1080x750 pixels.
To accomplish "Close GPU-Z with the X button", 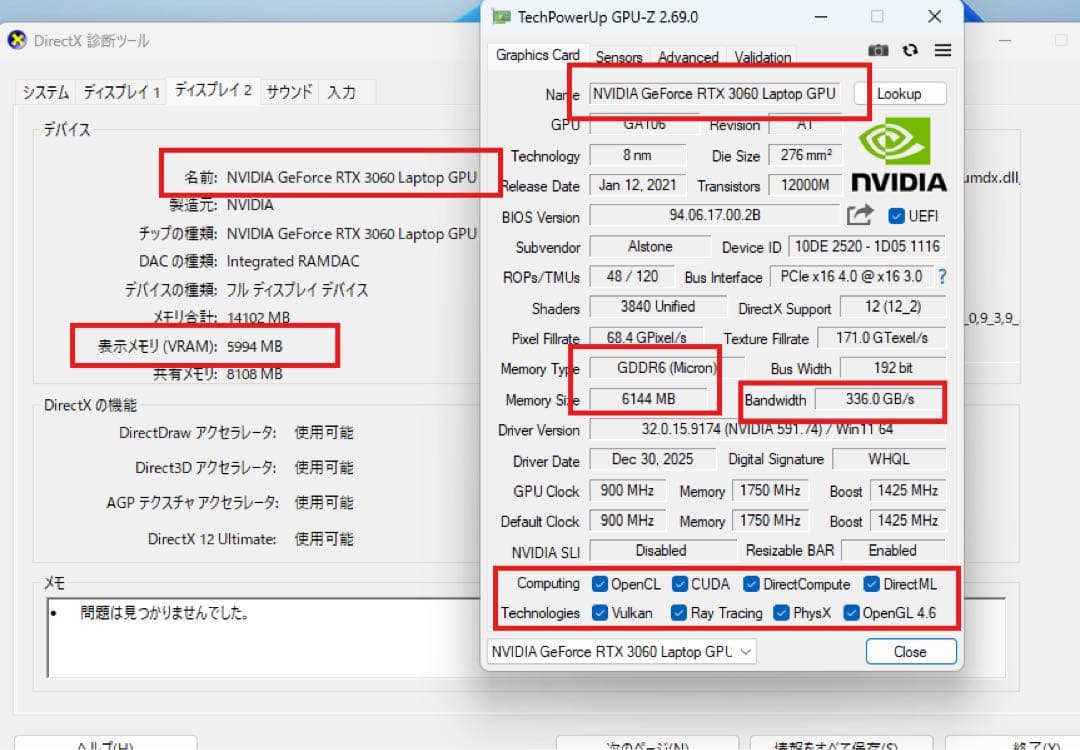I will 934,17.
